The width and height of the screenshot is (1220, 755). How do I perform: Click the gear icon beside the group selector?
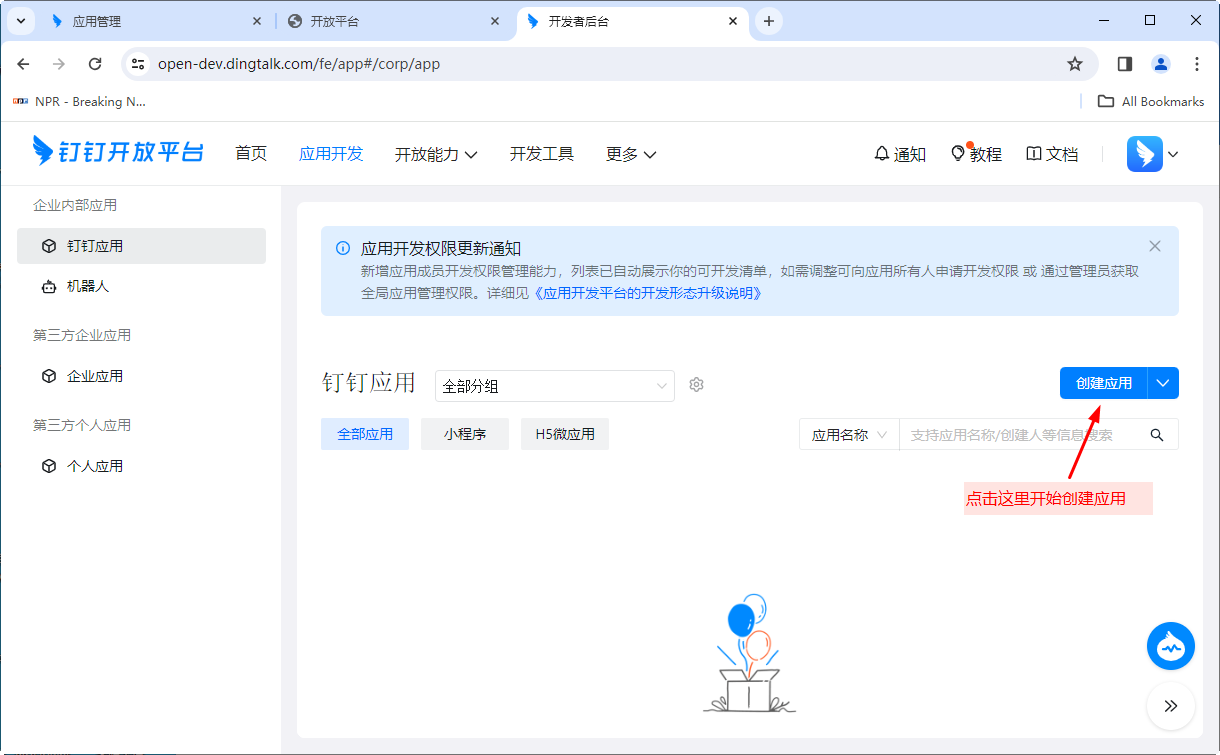(697, 385)
